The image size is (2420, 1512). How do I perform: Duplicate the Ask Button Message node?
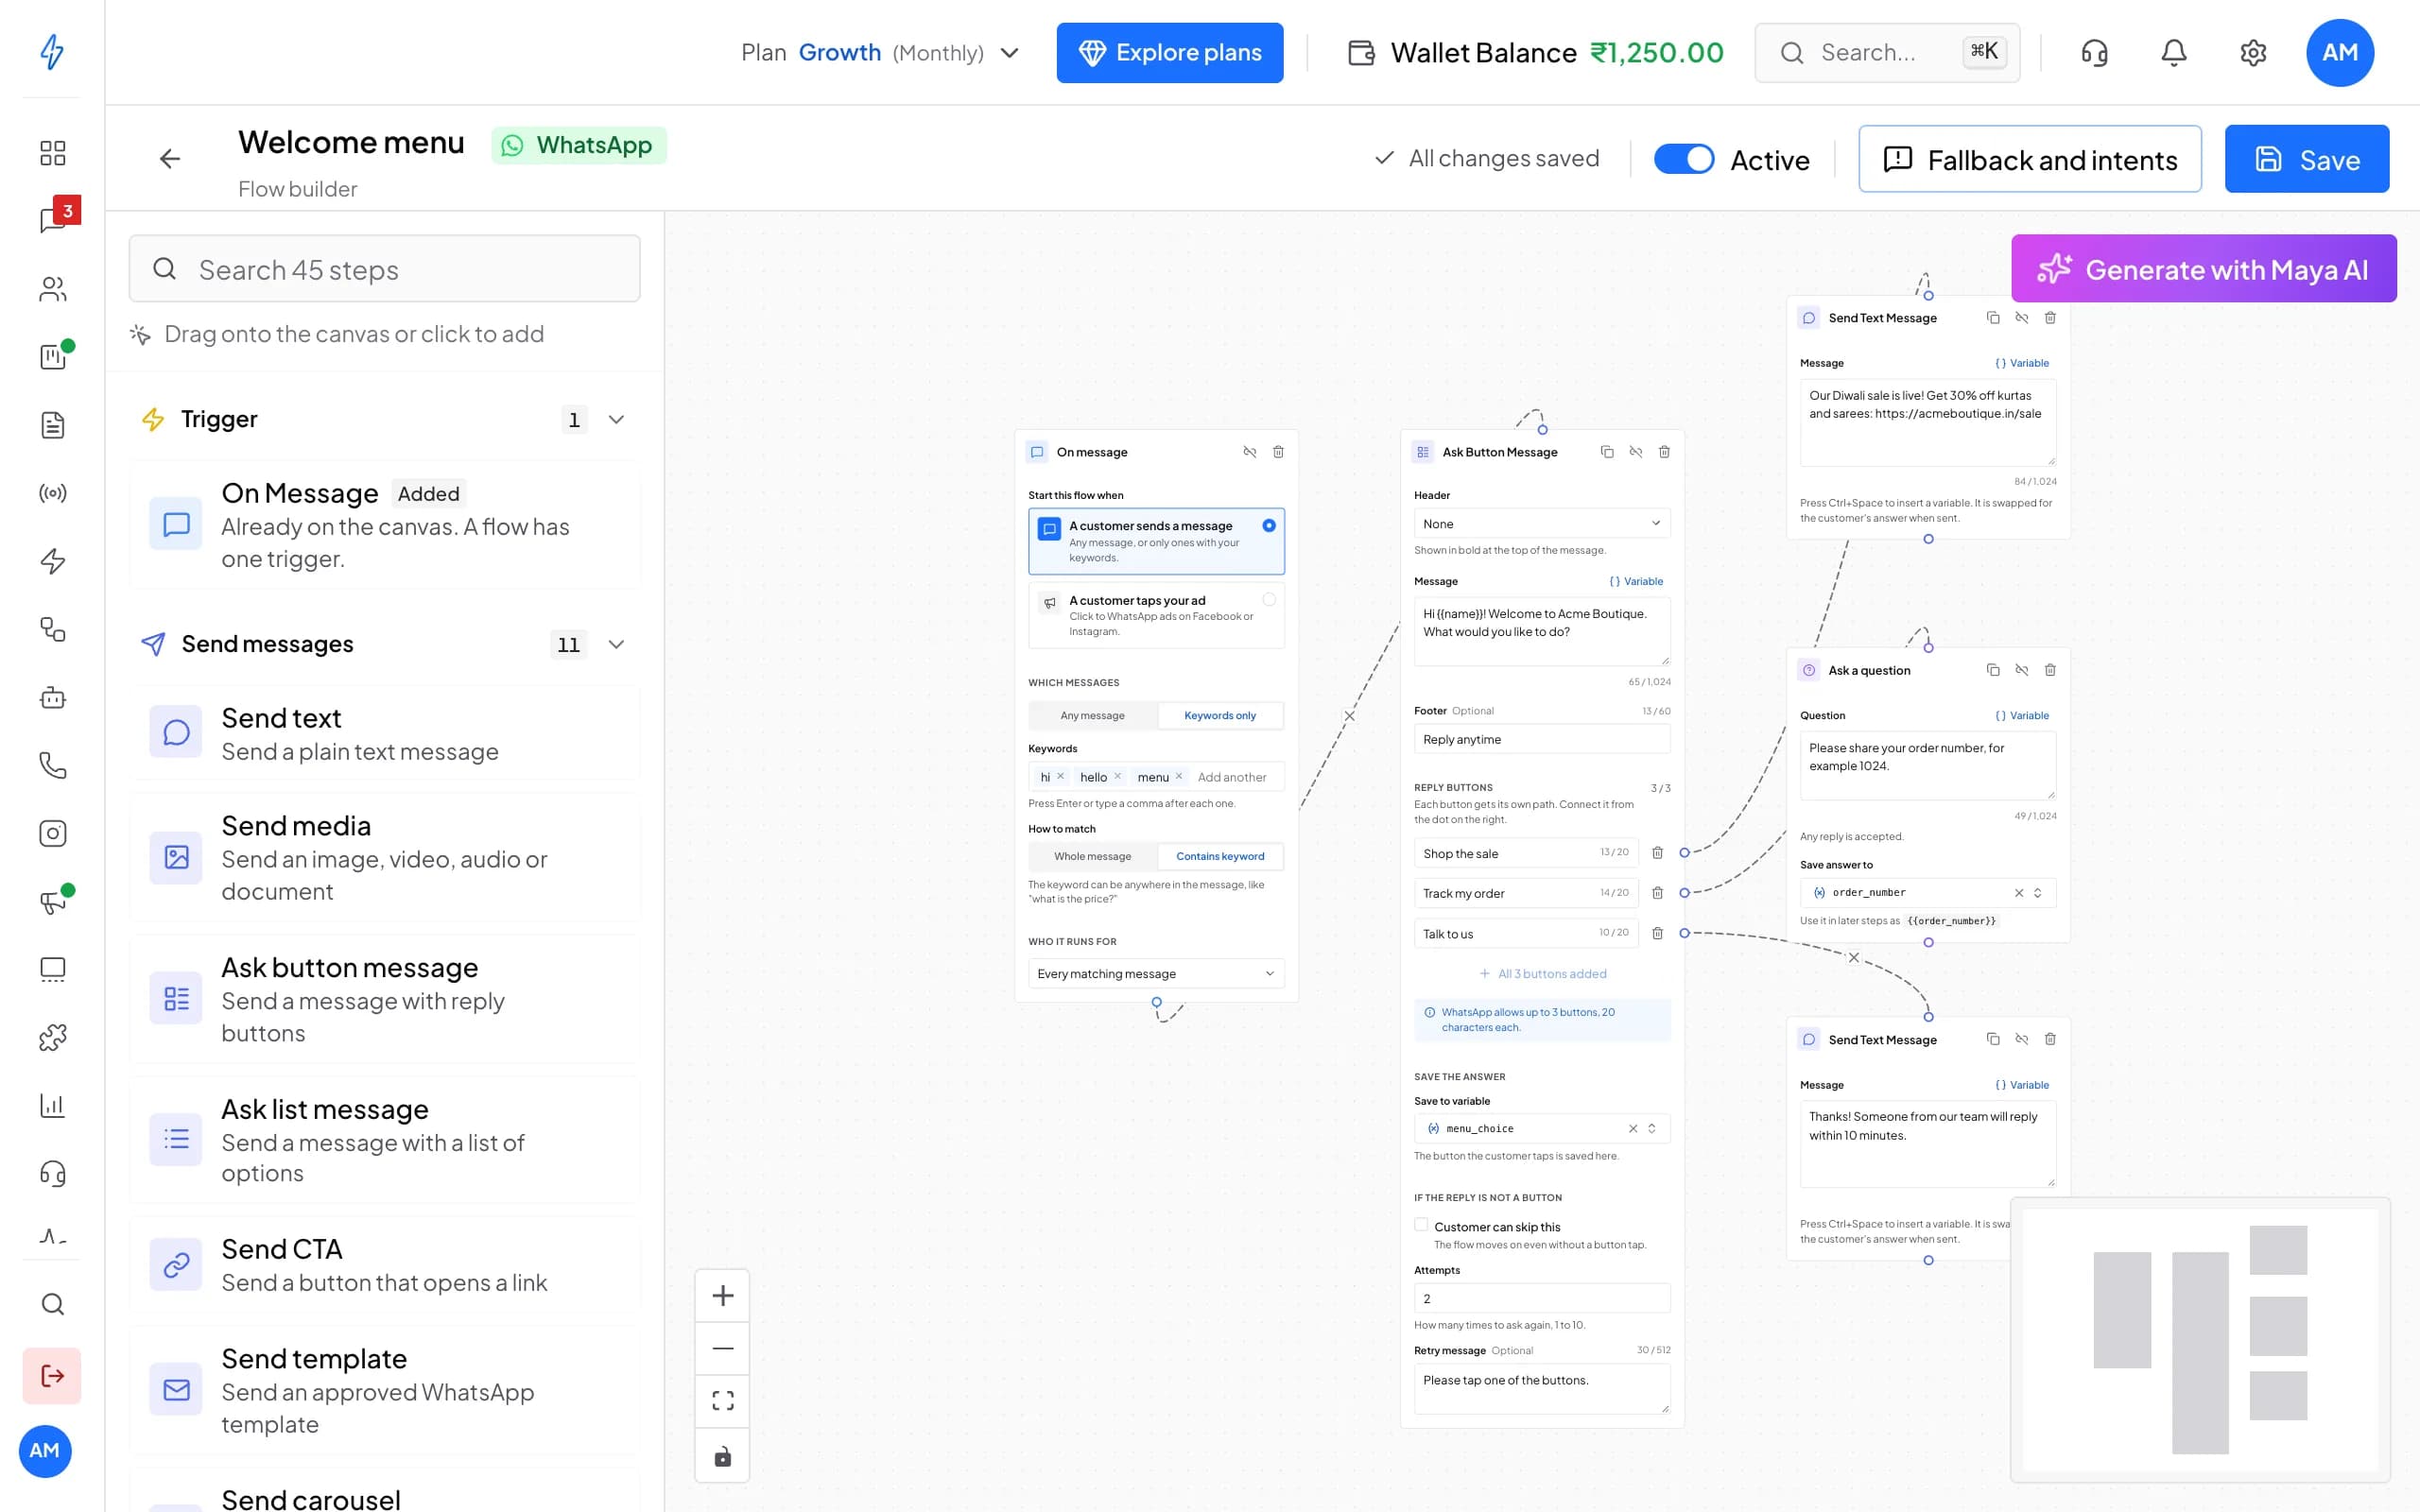click(x=1607, y=452)
